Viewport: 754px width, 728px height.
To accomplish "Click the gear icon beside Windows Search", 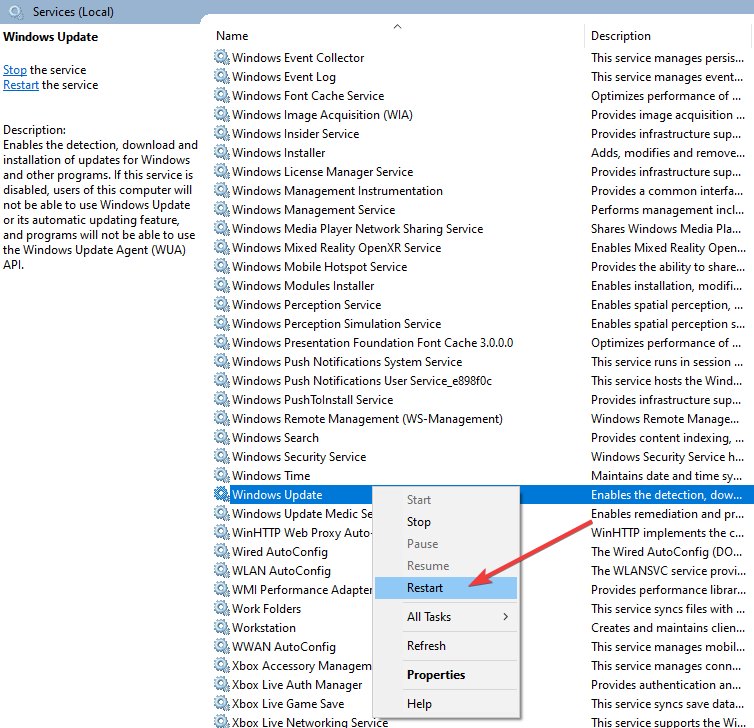I will click(x=221, y=437).
